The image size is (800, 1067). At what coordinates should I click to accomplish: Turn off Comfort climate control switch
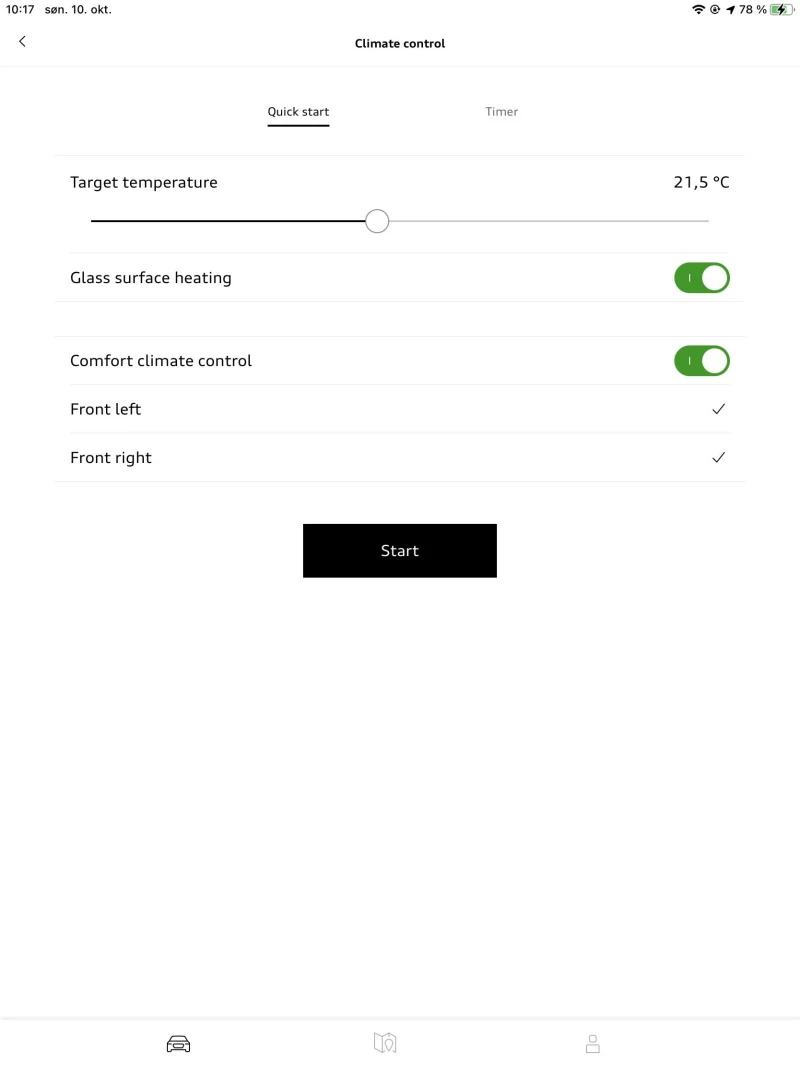coord(702,361)
